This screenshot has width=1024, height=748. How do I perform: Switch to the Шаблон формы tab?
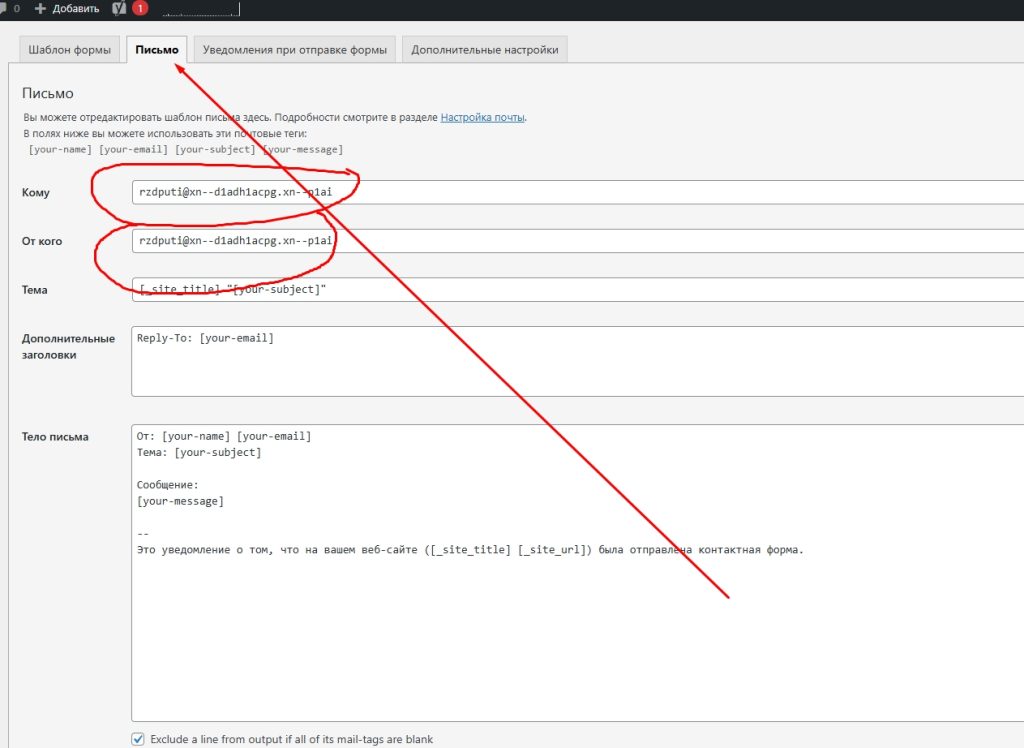(x=69, y=50)
